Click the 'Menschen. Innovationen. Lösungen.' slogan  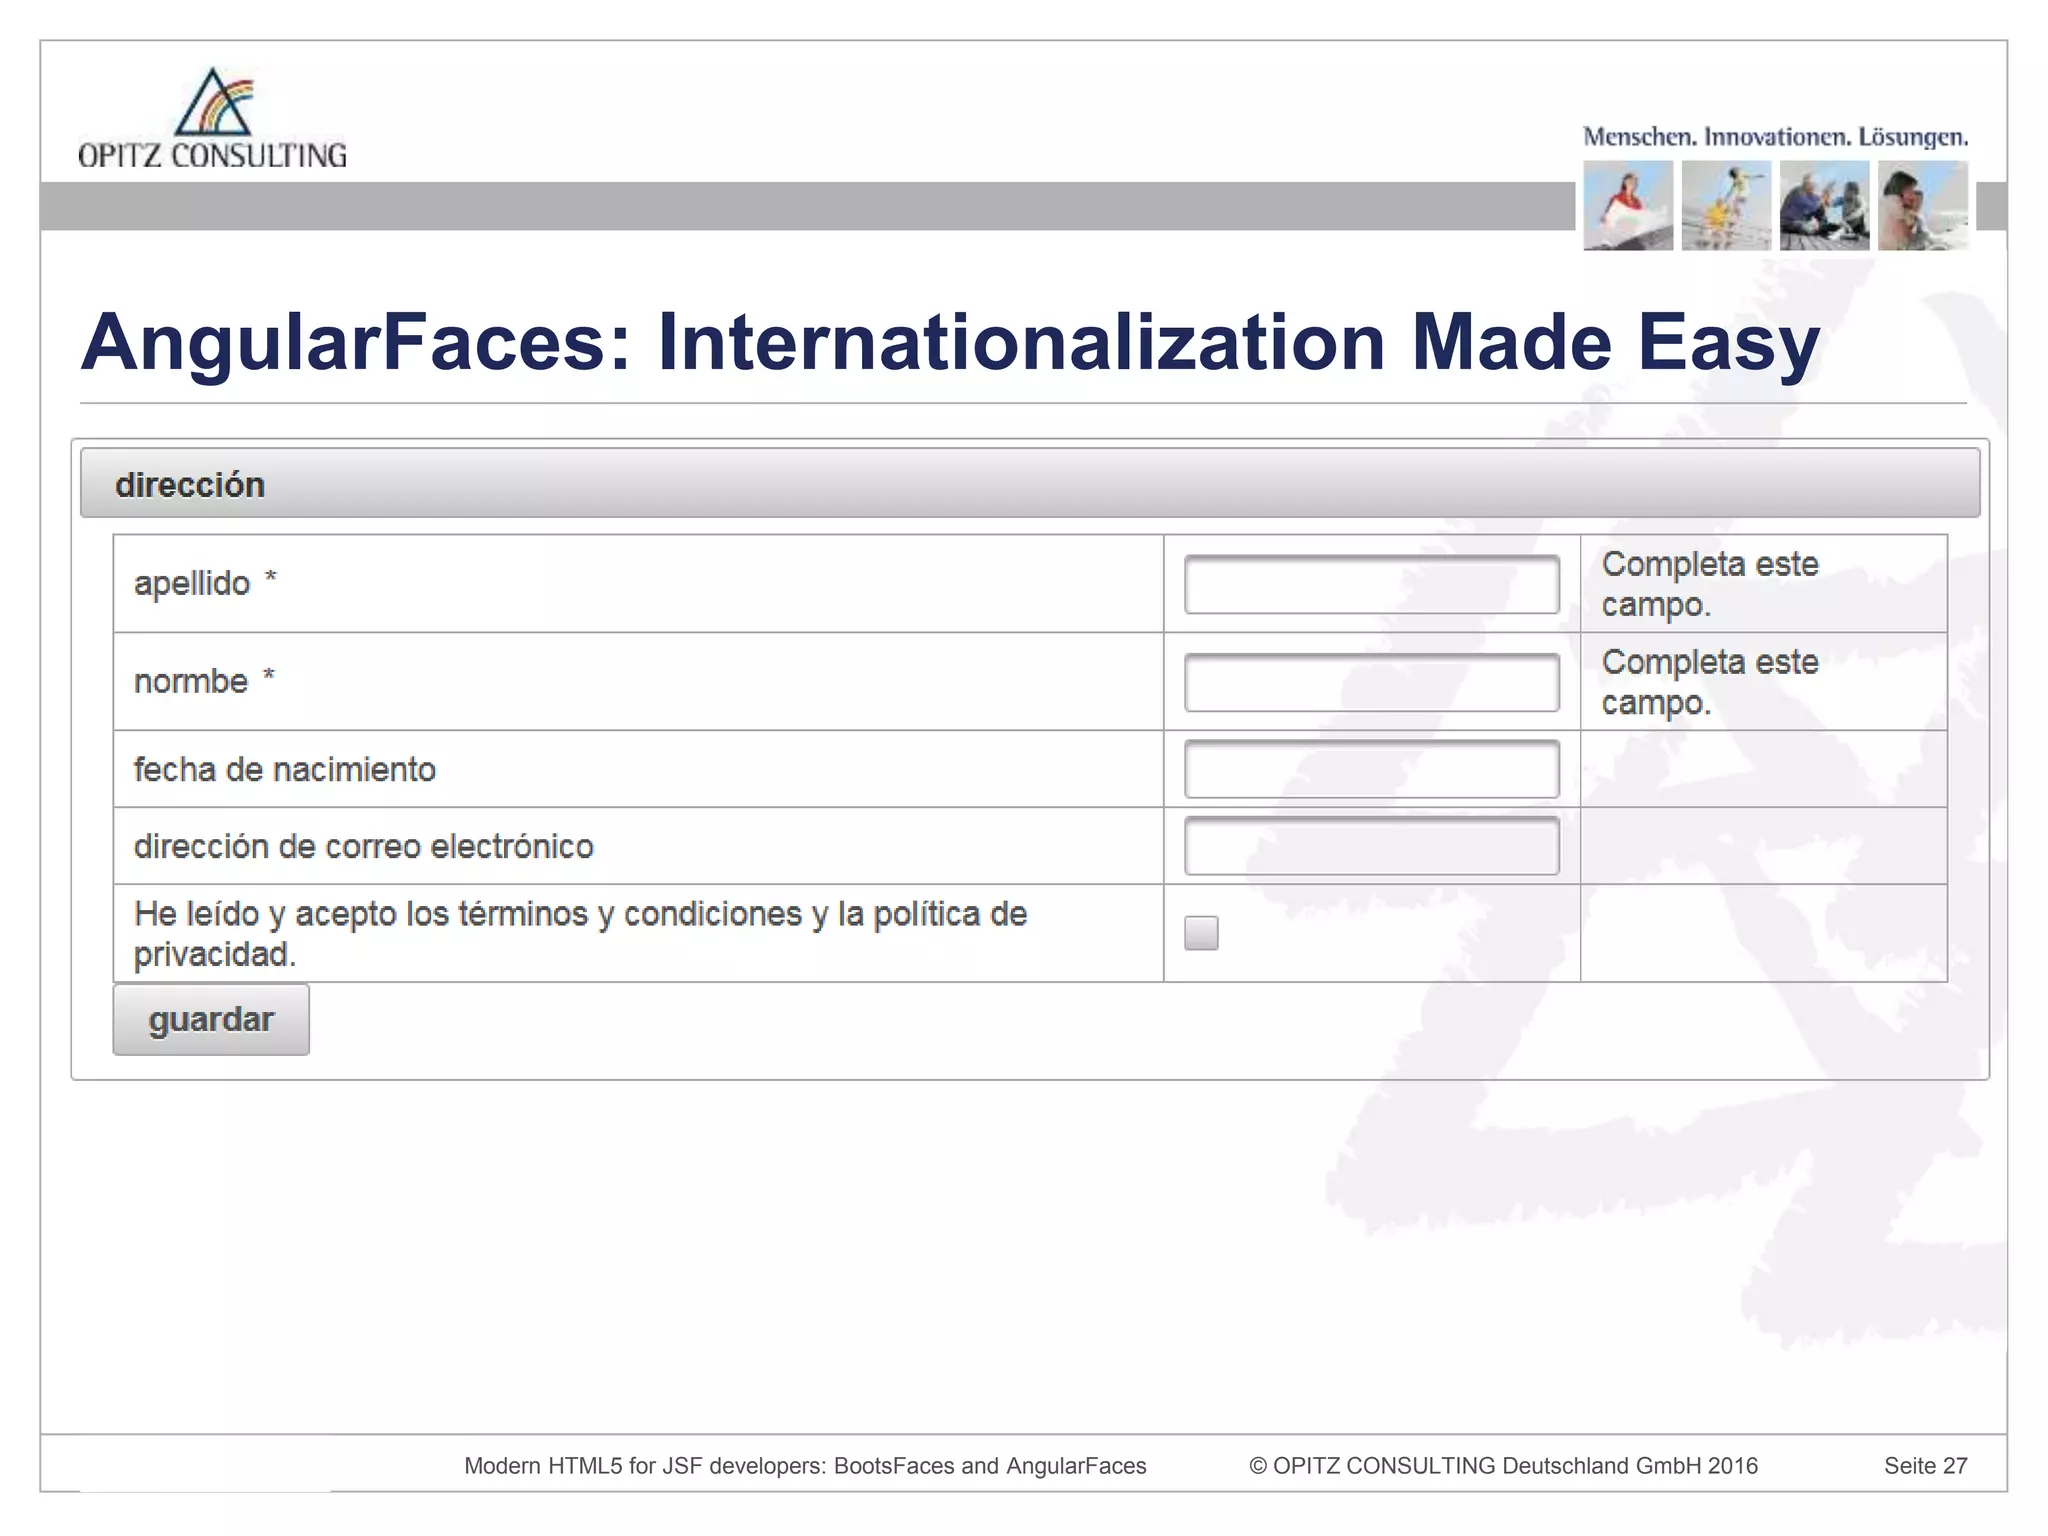coord(1775,137)
